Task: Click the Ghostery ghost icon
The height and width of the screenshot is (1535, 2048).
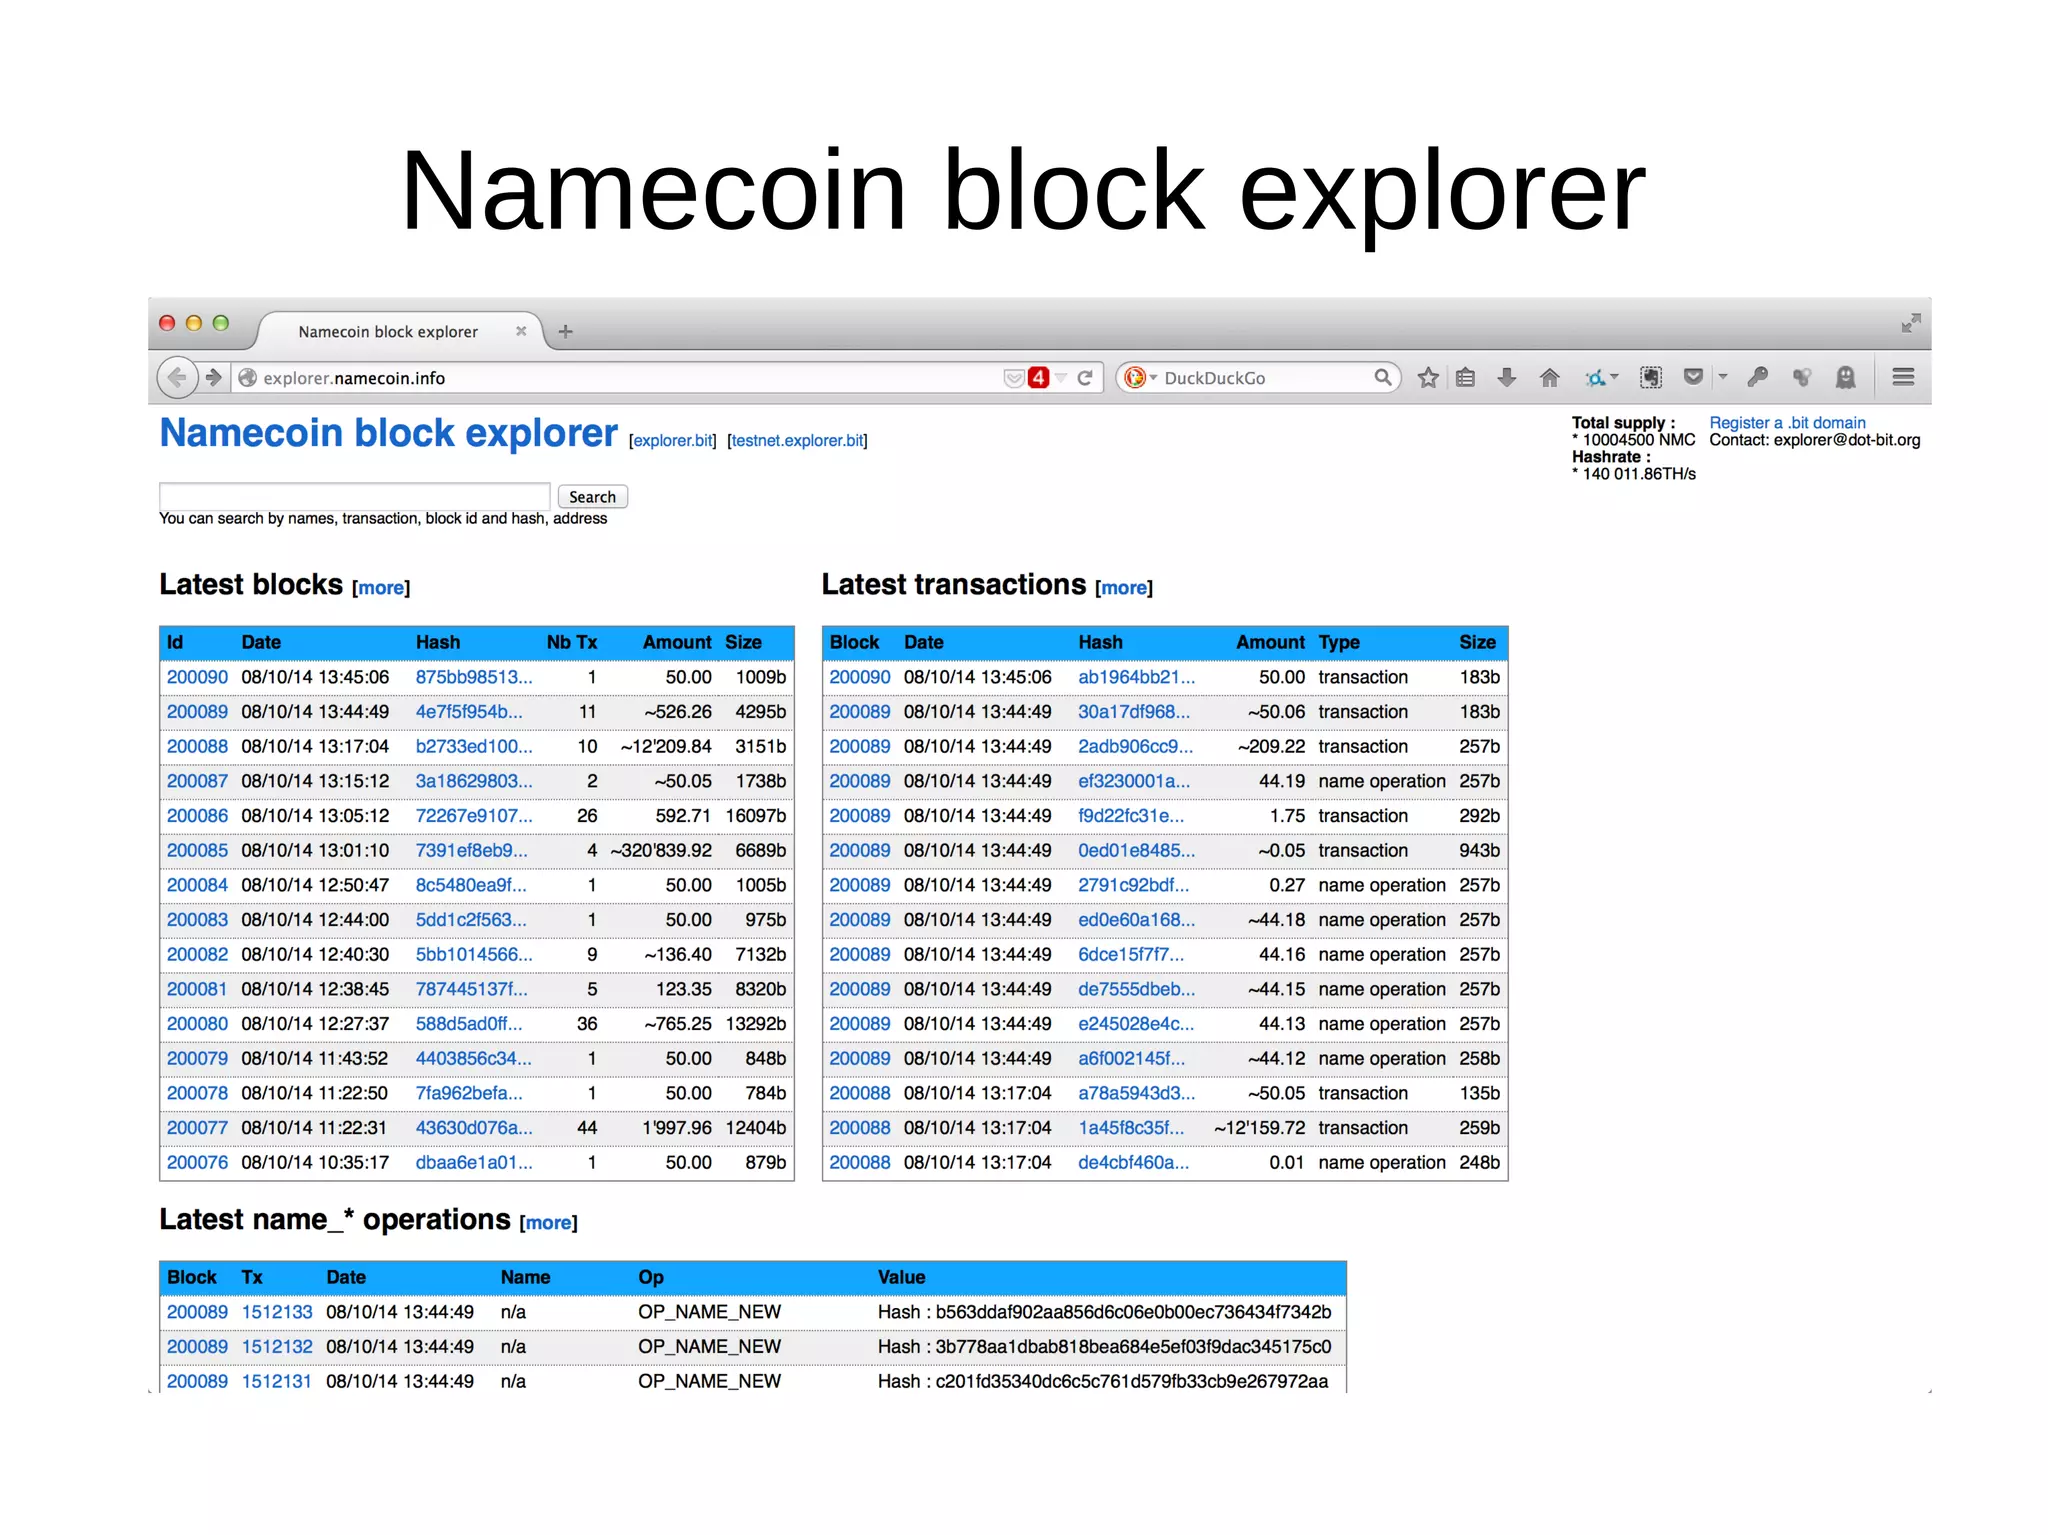Action: pos(1845,377)
